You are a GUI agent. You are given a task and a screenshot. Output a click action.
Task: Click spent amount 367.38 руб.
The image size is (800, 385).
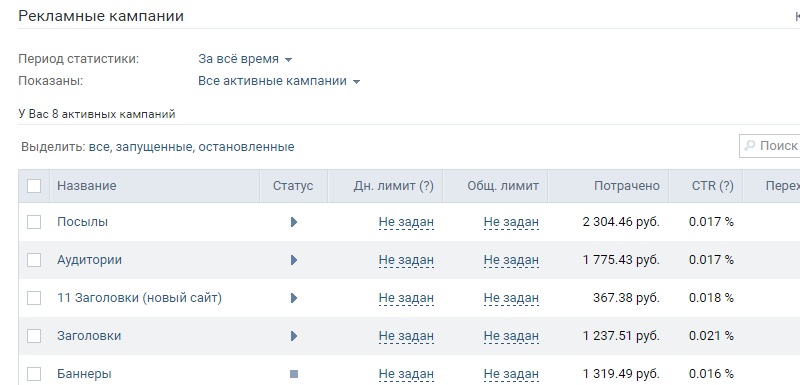(x=626, y=298)
